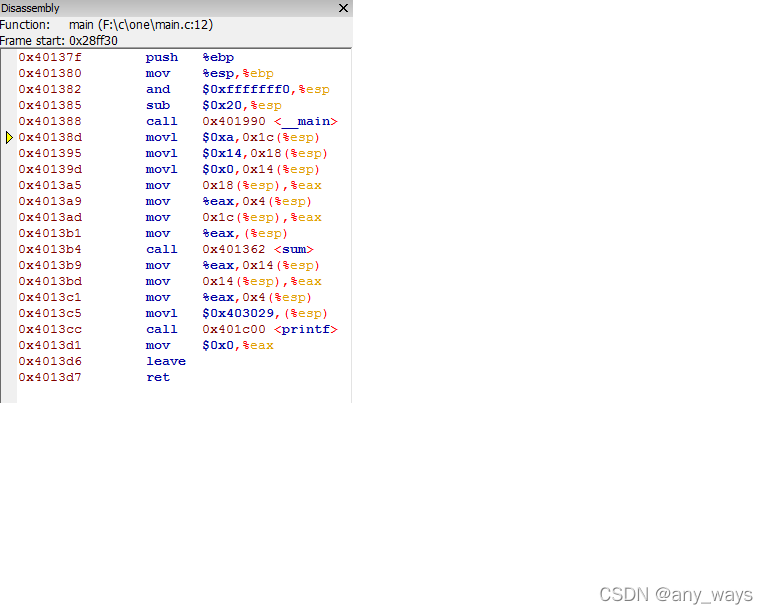Screen dimensions: 768x614
Task: Click the yellow current-instruction arrow marker
Action: 9,138
